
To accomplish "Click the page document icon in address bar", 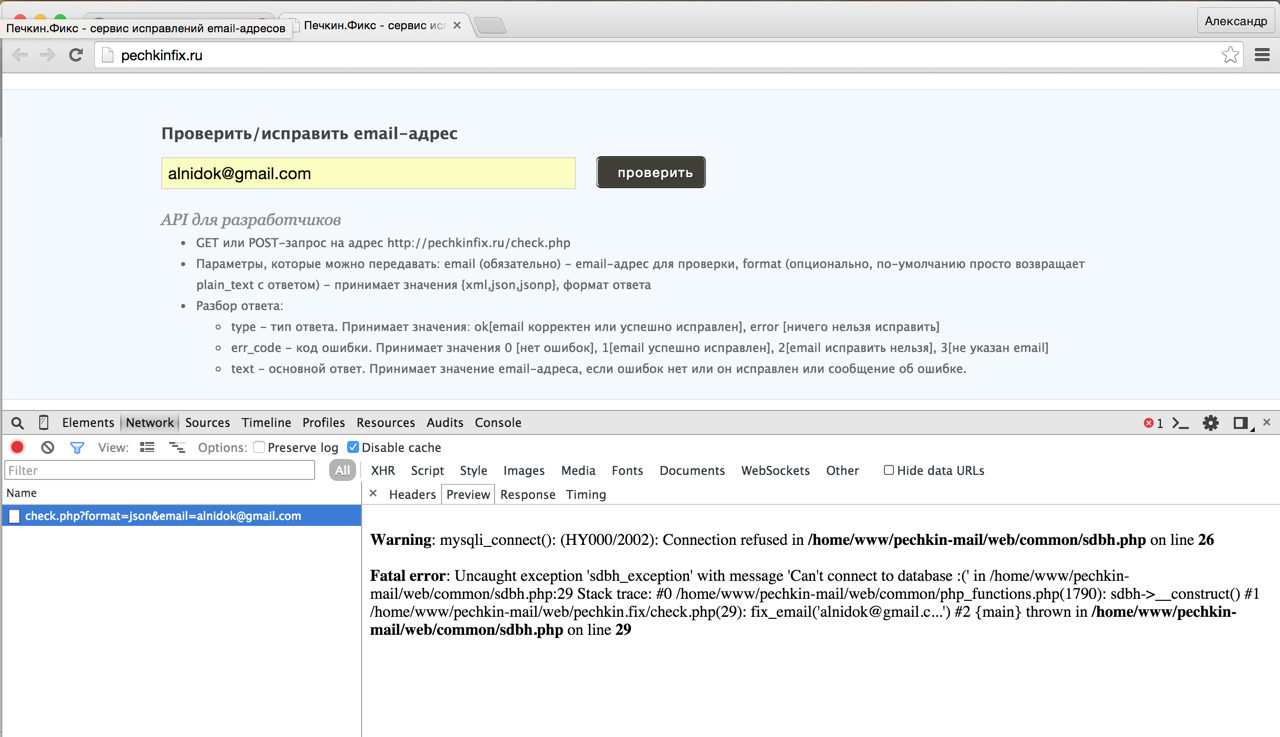I will click(108, 55).
